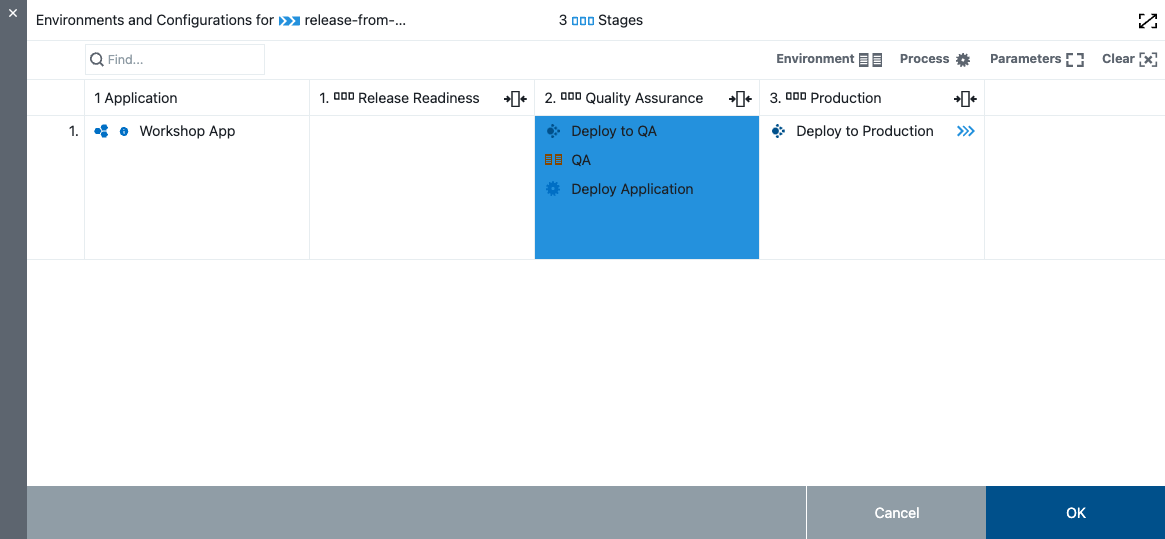Click the Cancel button
The image size is (1165, 539).
[x=896, y=513]
